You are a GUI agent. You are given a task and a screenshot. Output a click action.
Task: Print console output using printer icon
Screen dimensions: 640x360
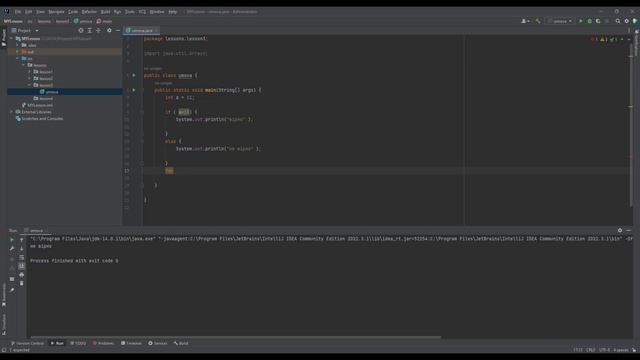pyautogui.click(x=22, y=275)
